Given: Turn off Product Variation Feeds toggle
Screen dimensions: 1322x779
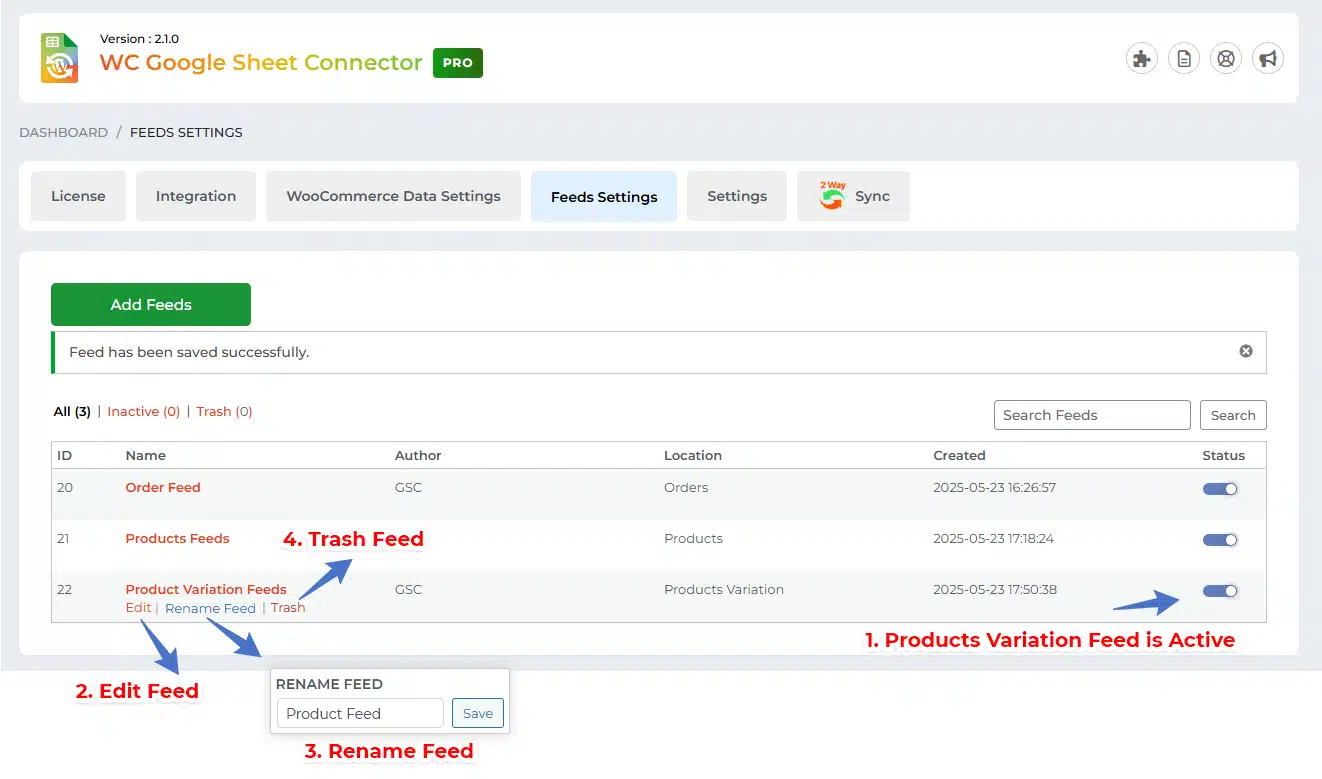Looking at the screenshot, I should pos(1220,591).
